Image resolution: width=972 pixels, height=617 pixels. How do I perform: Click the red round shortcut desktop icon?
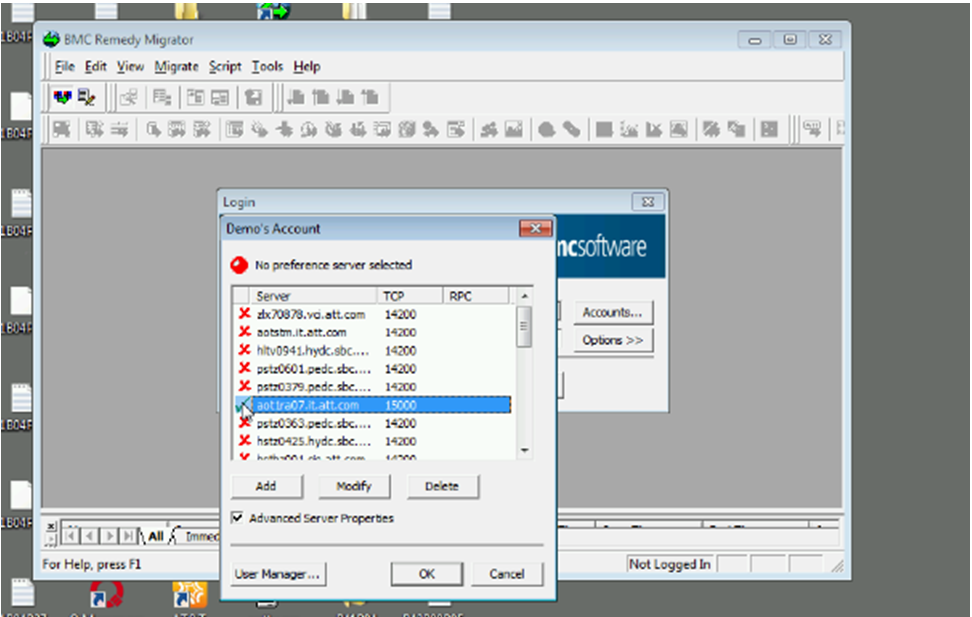(x=106, y=594)
